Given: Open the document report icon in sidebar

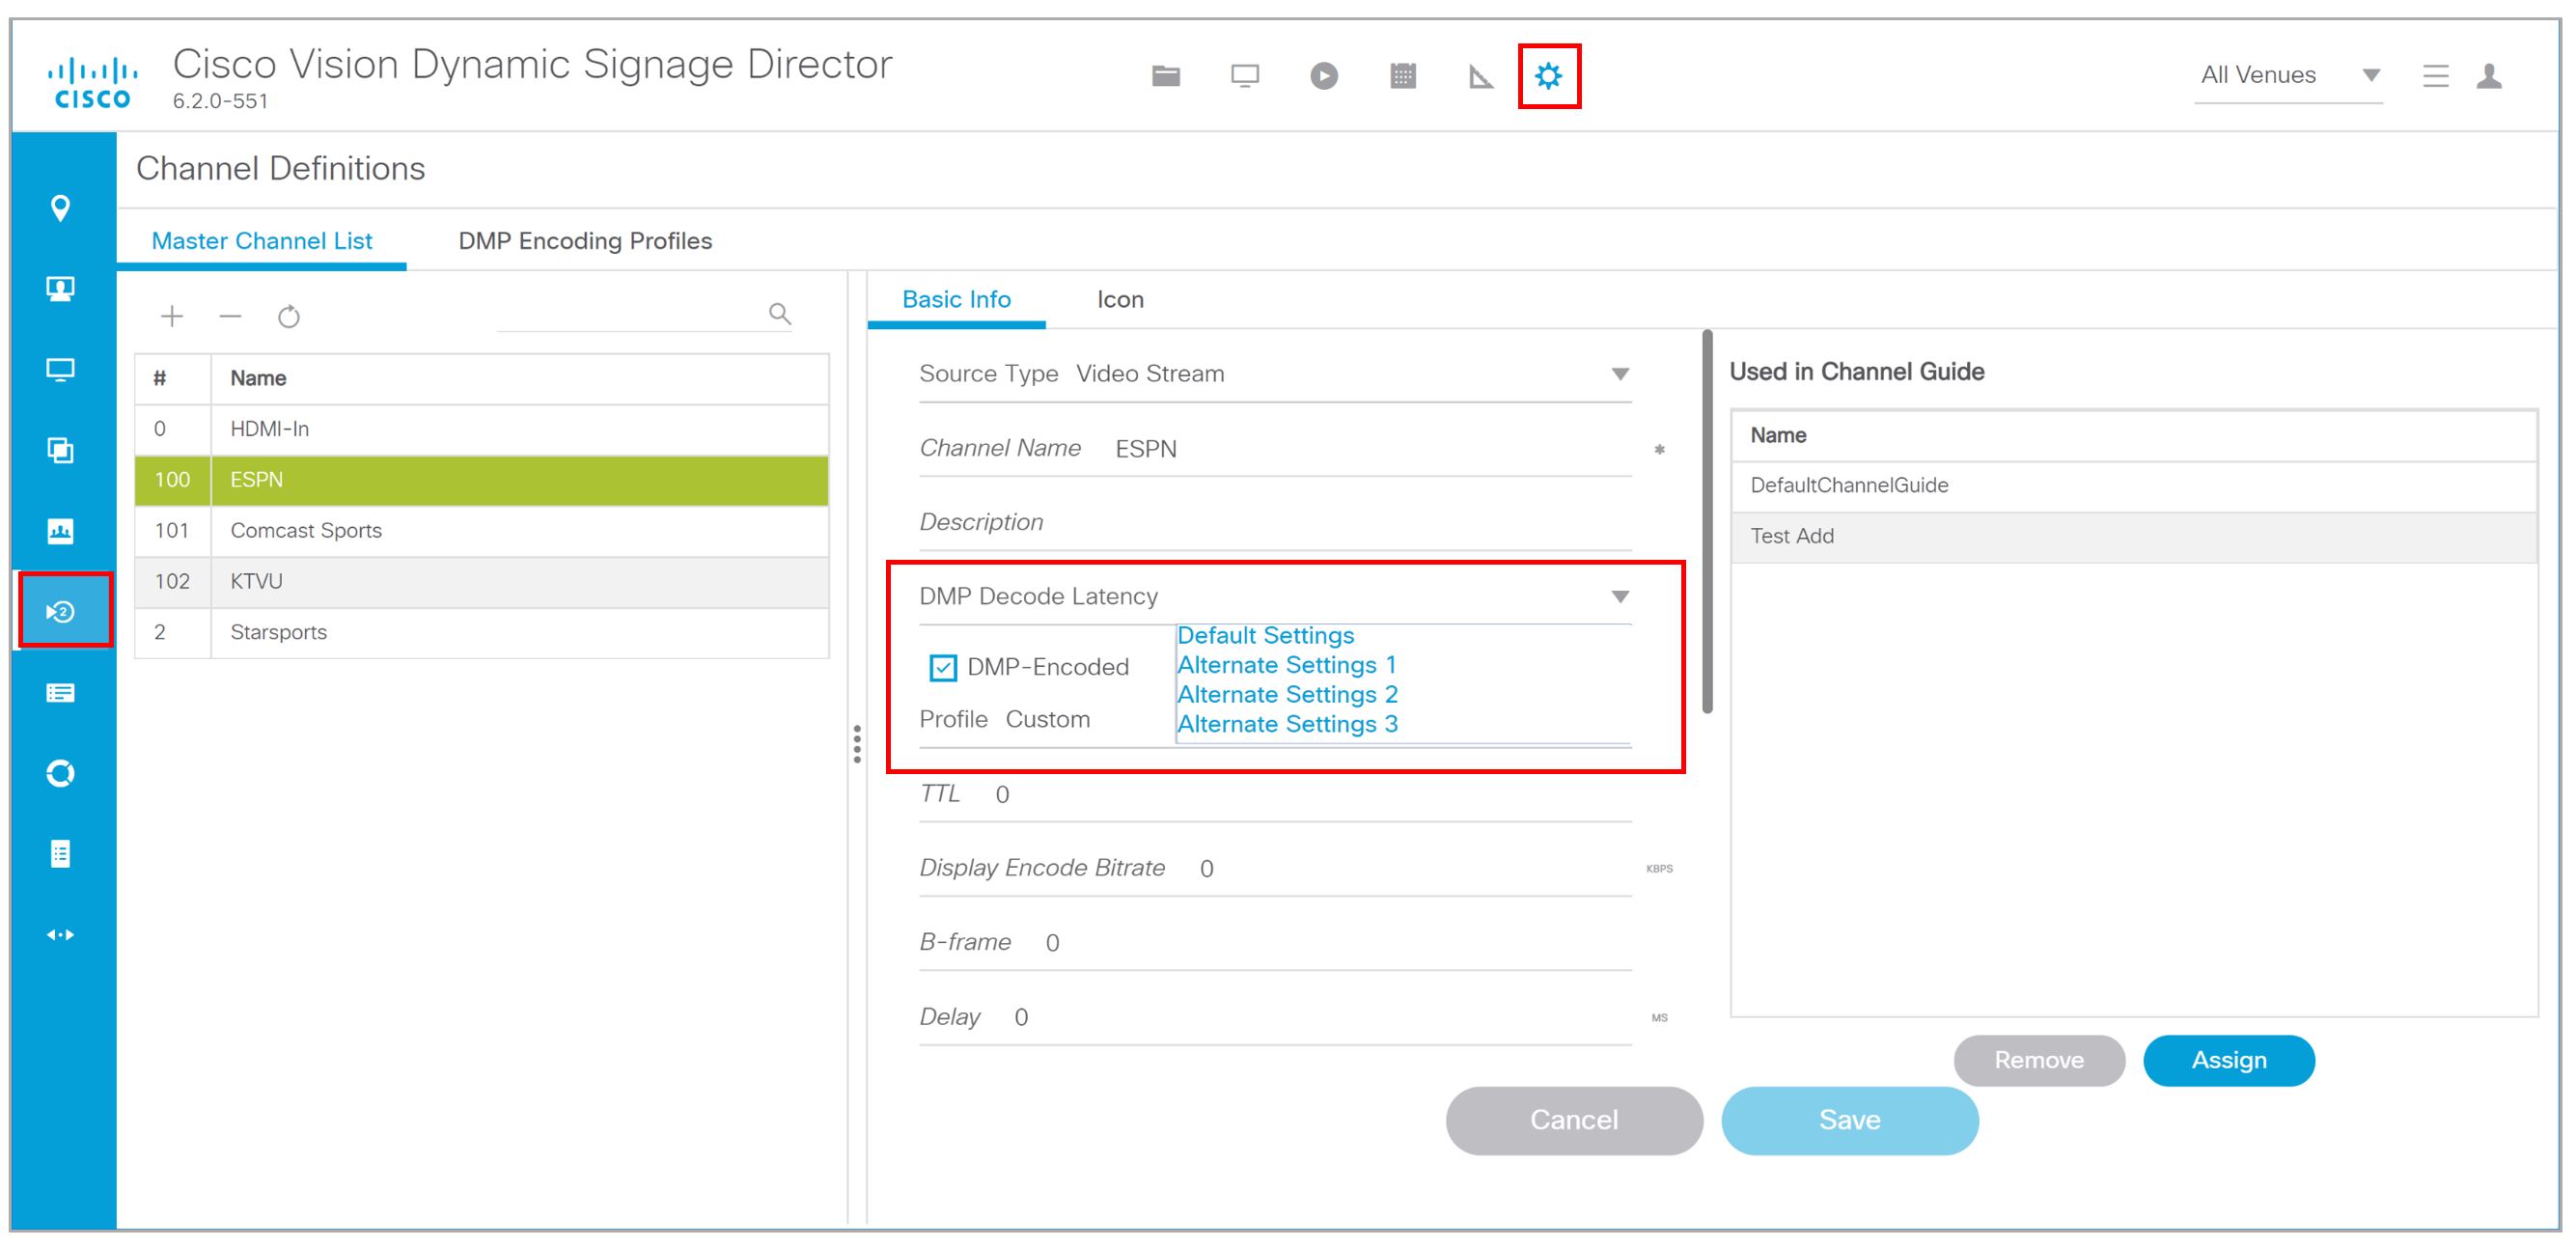Looking at the screenshot, I should tap(61, 854).
